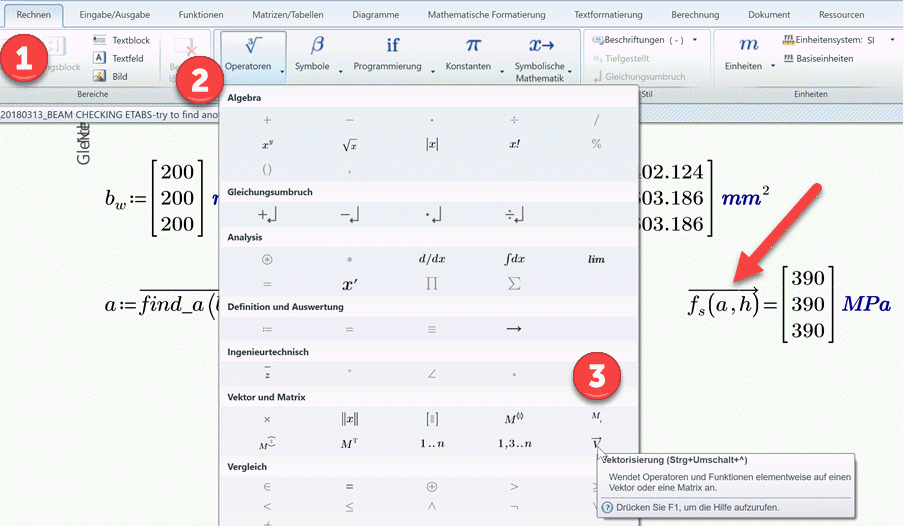Click the absolute value operator
Screen dimensions: 904x526
(431, 144)
